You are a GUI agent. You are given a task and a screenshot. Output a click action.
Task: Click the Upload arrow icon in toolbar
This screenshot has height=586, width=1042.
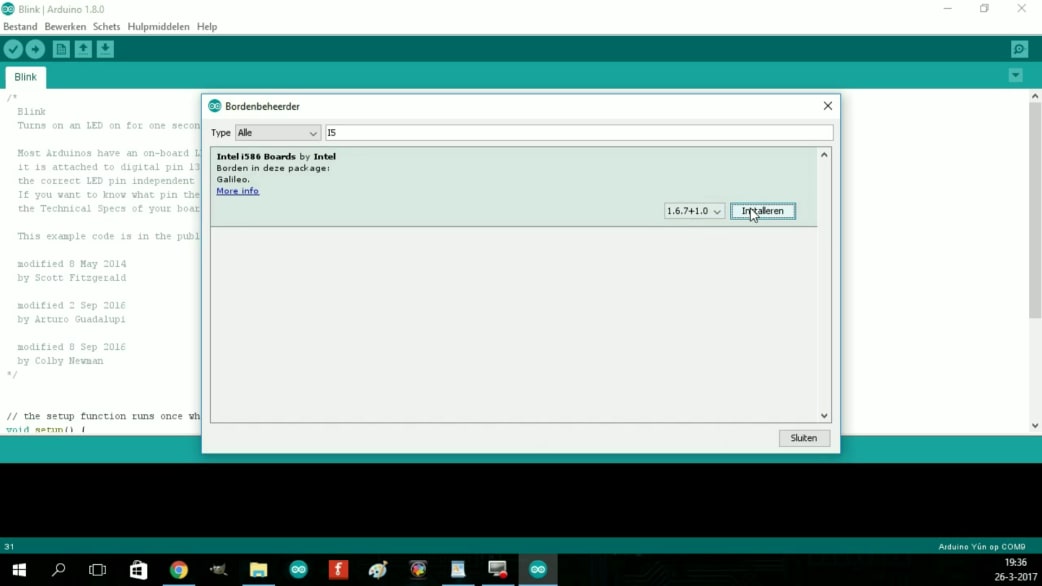tap(35, 49)
